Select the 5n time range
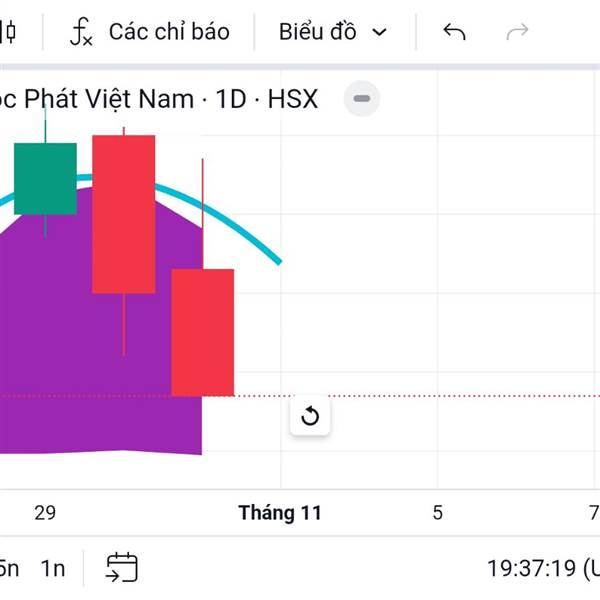Image resolution: width=600 pixels, height=600 pixels. click(9, 568)
